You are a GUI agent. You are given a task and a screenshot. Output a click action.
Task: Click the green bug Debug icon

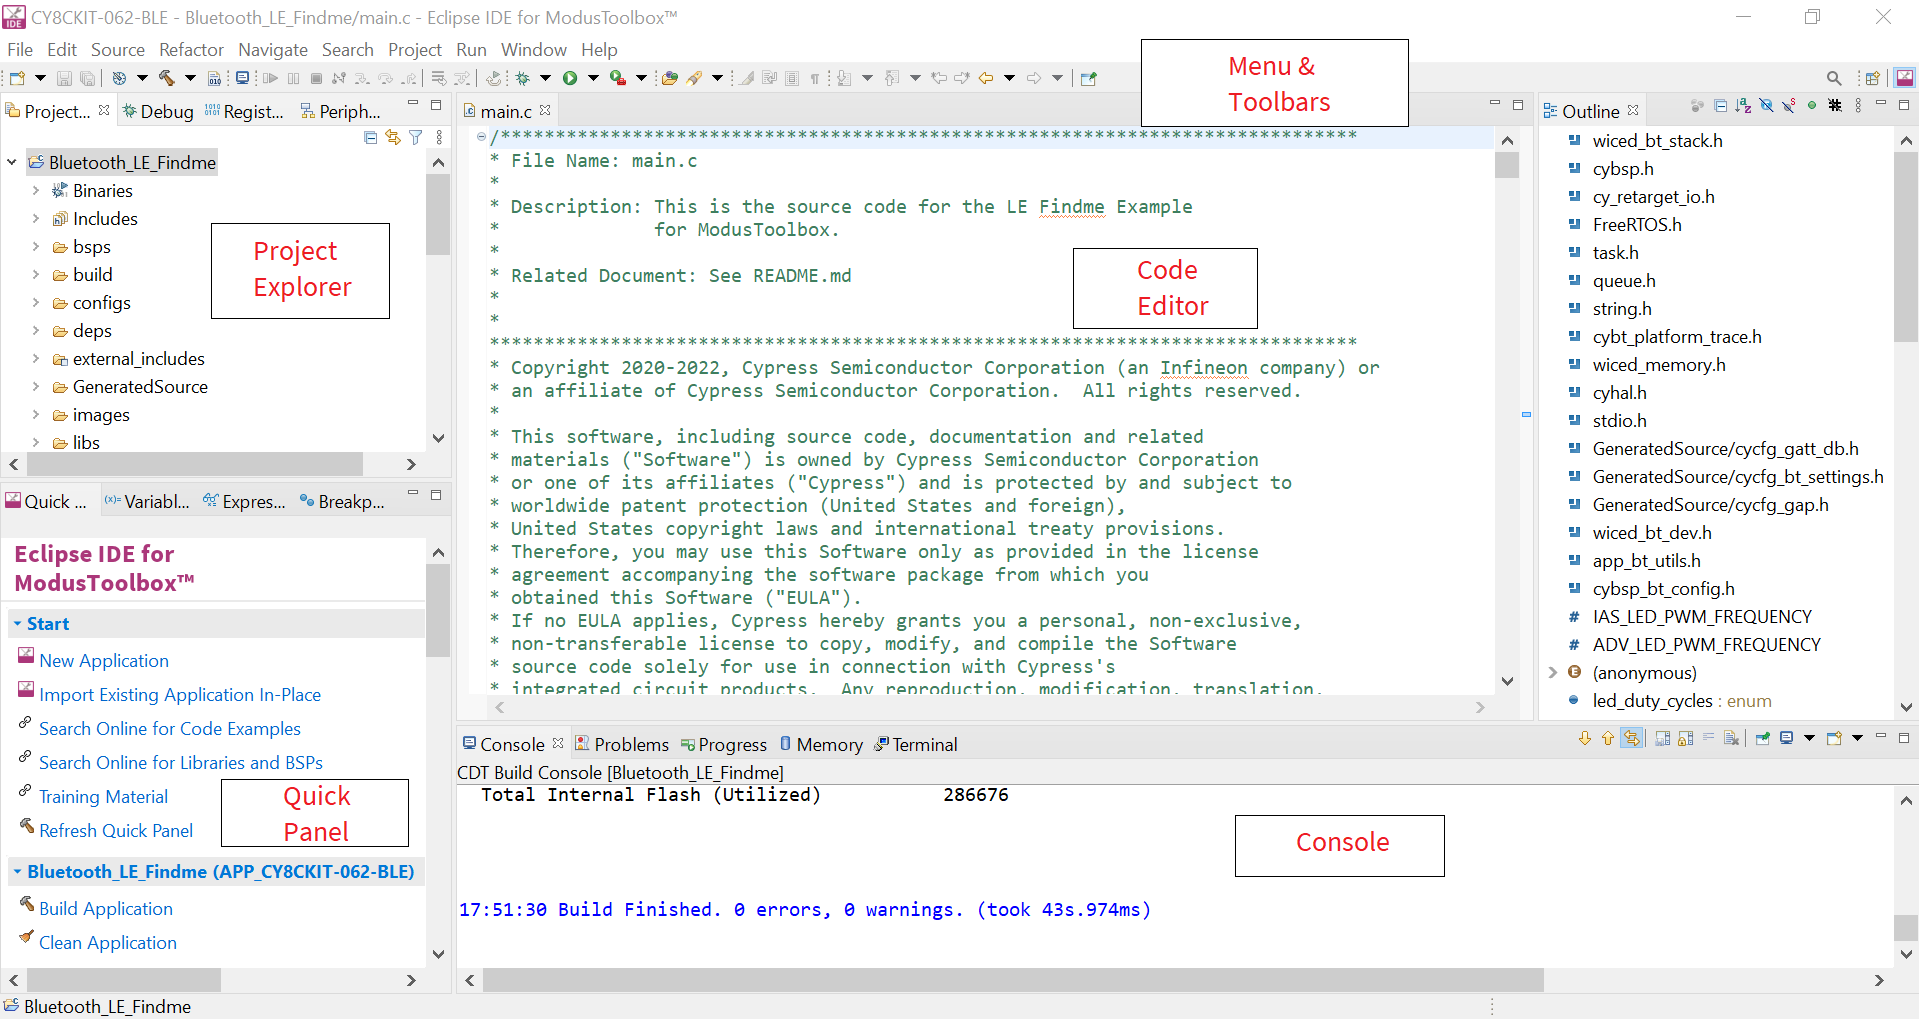coord(522,78)
